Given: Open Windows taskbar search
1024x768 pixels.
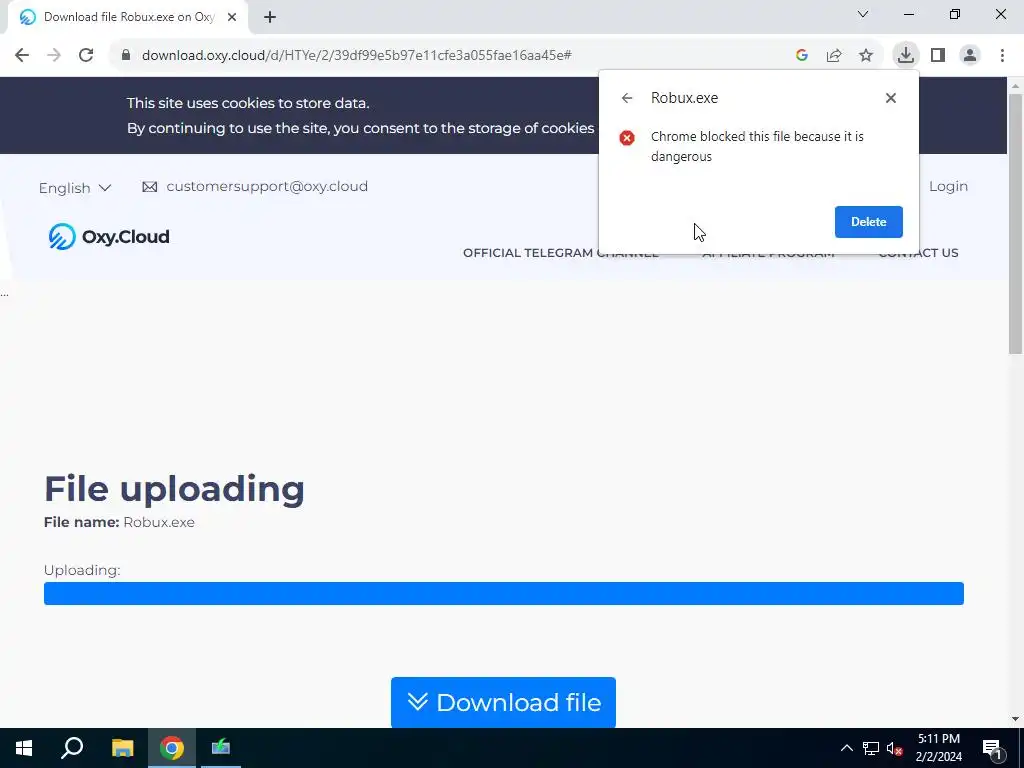Looking at the screenshot, I should click(72, 748).
